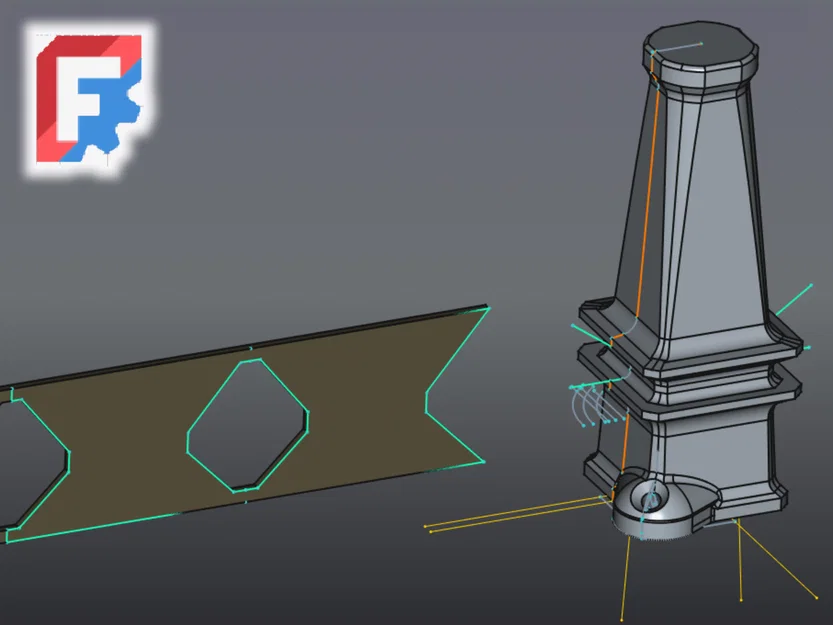Select the tall tapered column 3D model
The height and width of the screenshot is (625, 833).
691,281
